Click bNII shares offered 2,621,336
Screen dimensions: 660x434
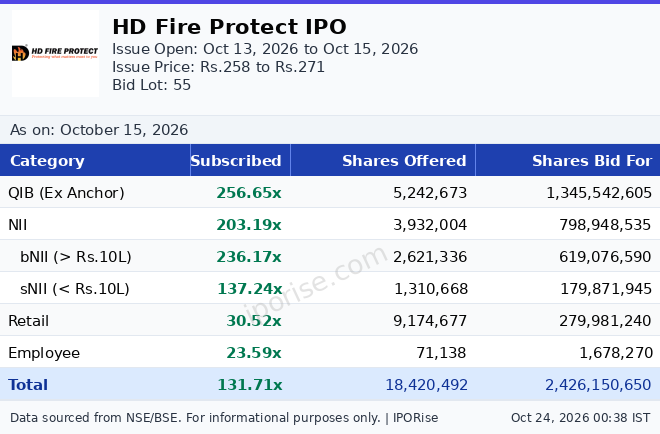pos(430,257)
